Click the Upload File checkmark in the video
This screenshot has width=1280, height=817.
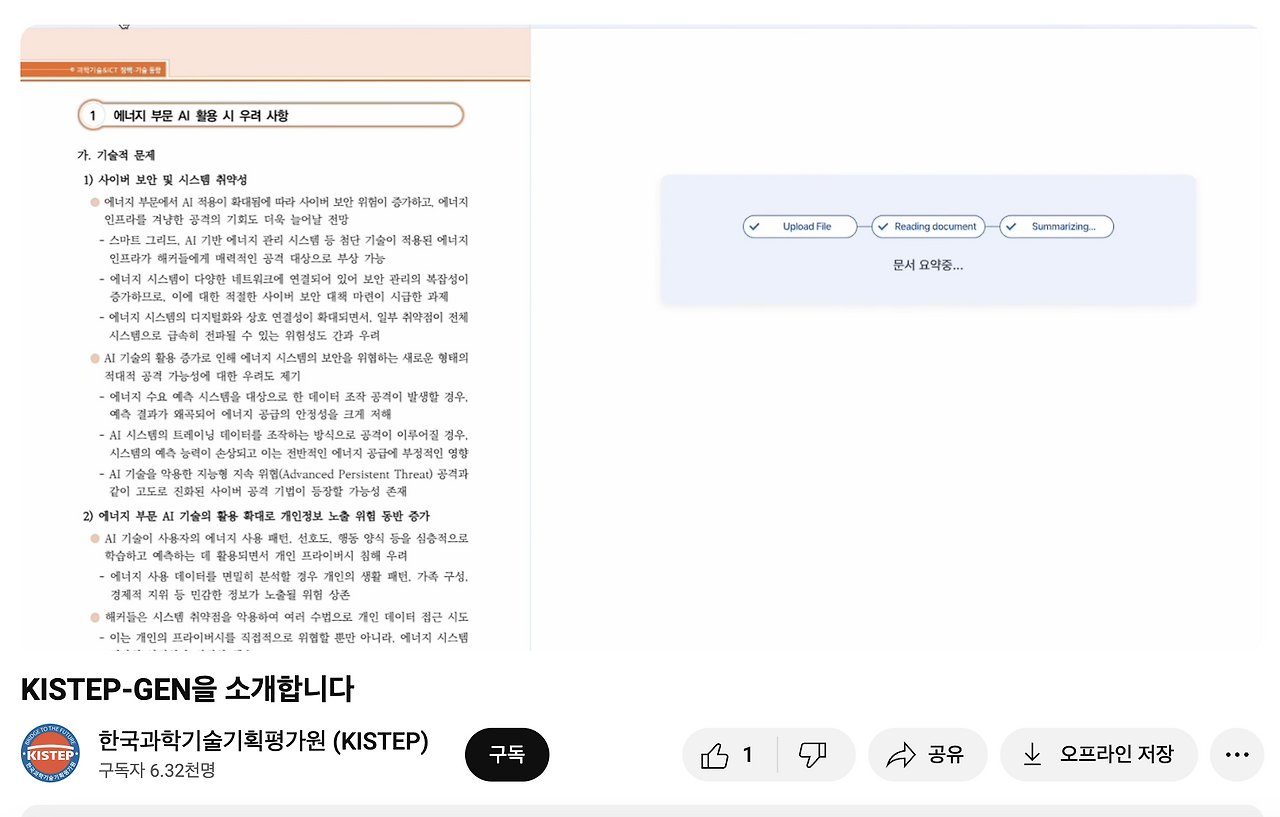[755, 226]
